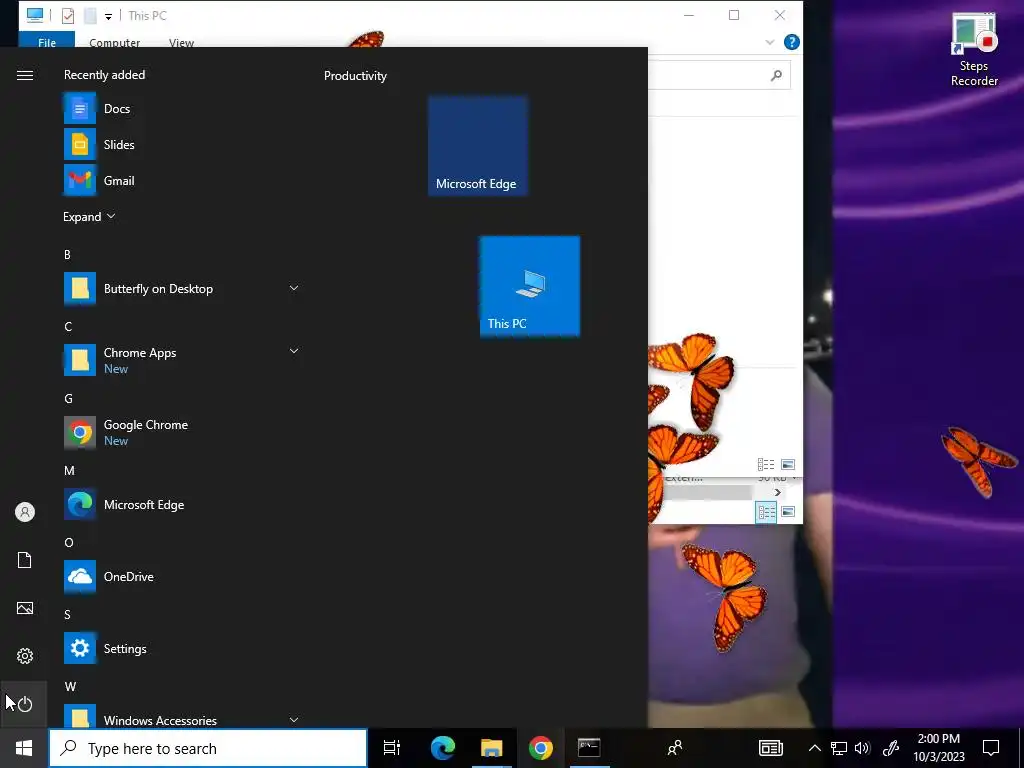Show hidden system tray icons
Screen dimensions: 1024x768
coord(814,748)
